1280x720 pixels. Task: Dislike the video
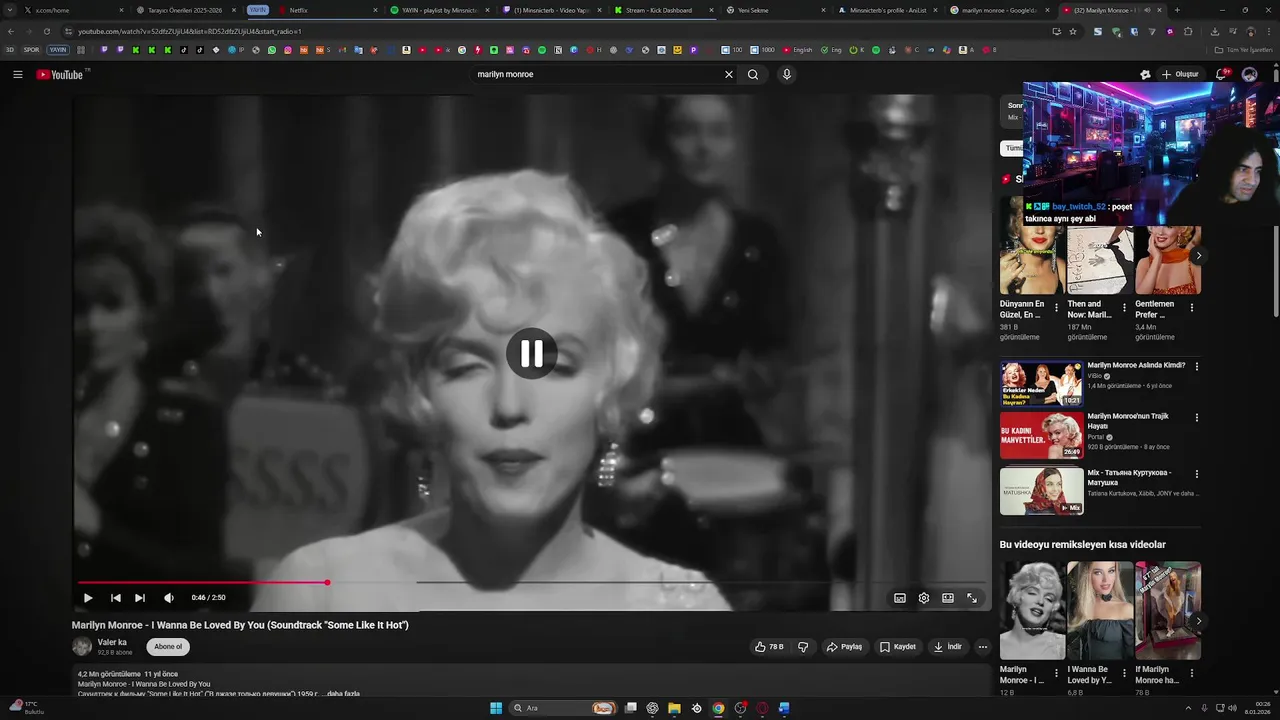click(803, 647)
